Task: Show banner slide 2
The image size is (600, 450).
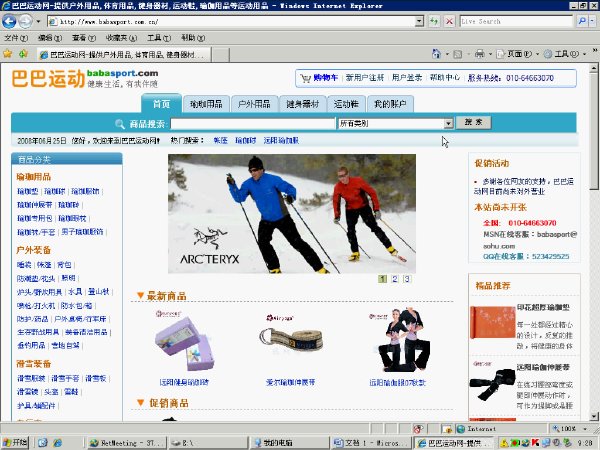Action: (395, 279)
